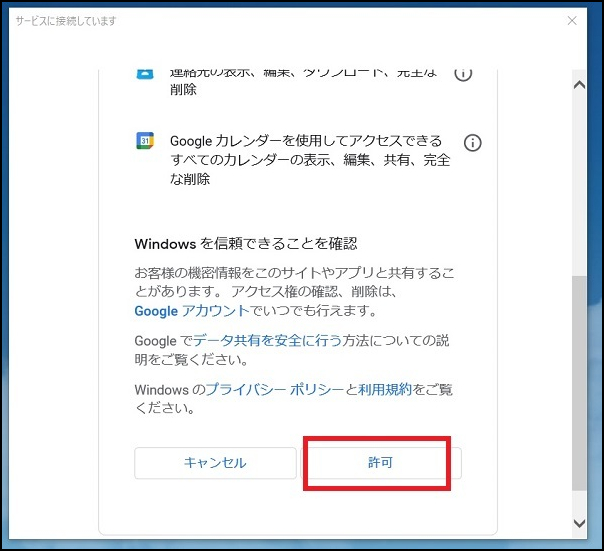Close the サービスに接続しています dialog window
The height and width of the screenshot is (551, 604).
click(572, 20)
